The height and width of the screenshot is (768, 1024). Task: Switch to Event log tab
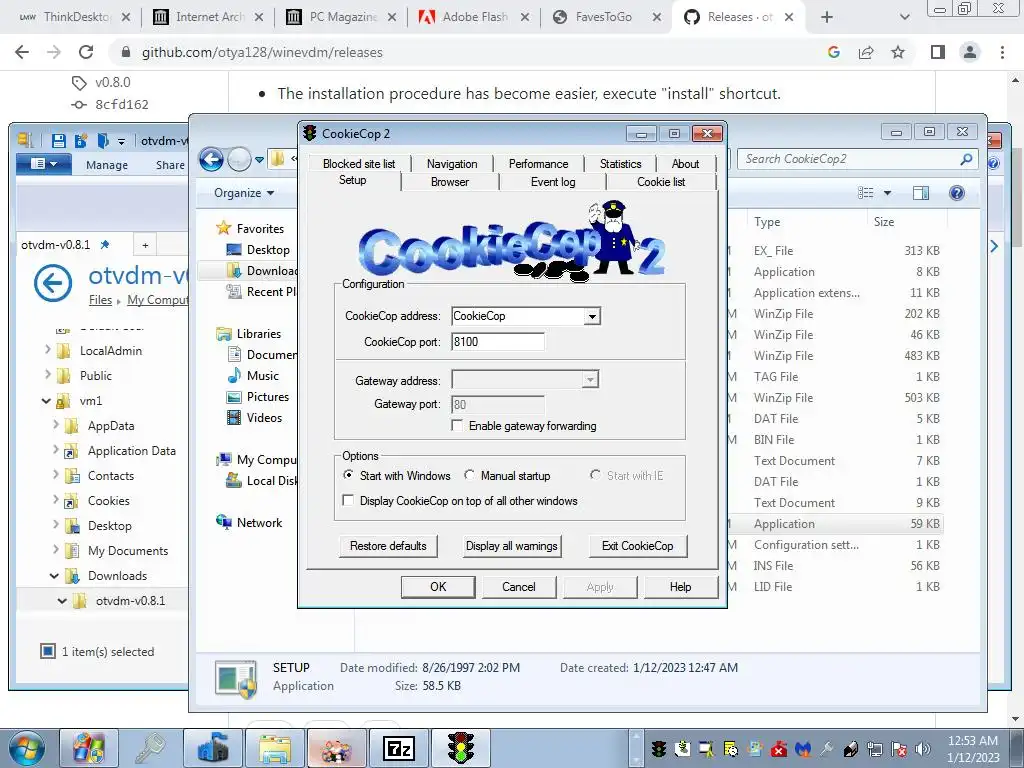(x=552, y=182)
